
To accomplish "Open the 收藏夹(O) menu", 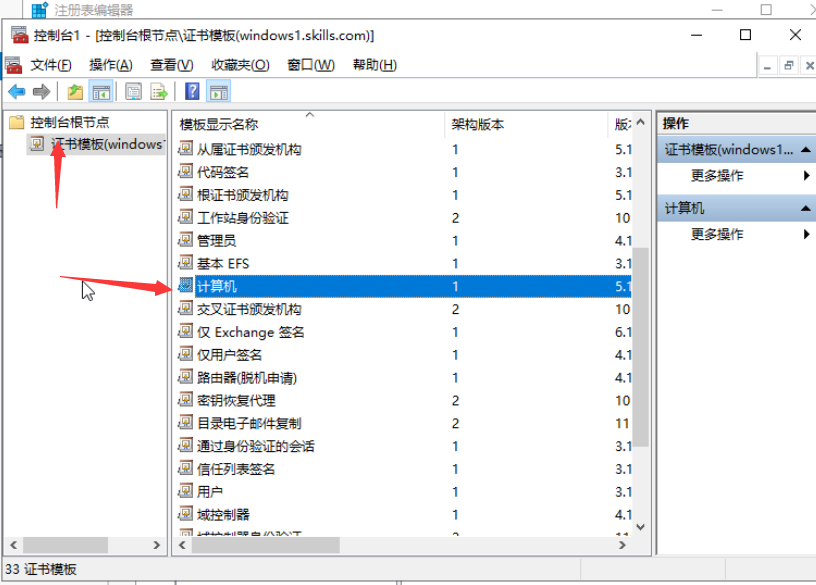I will click(240, 65).
